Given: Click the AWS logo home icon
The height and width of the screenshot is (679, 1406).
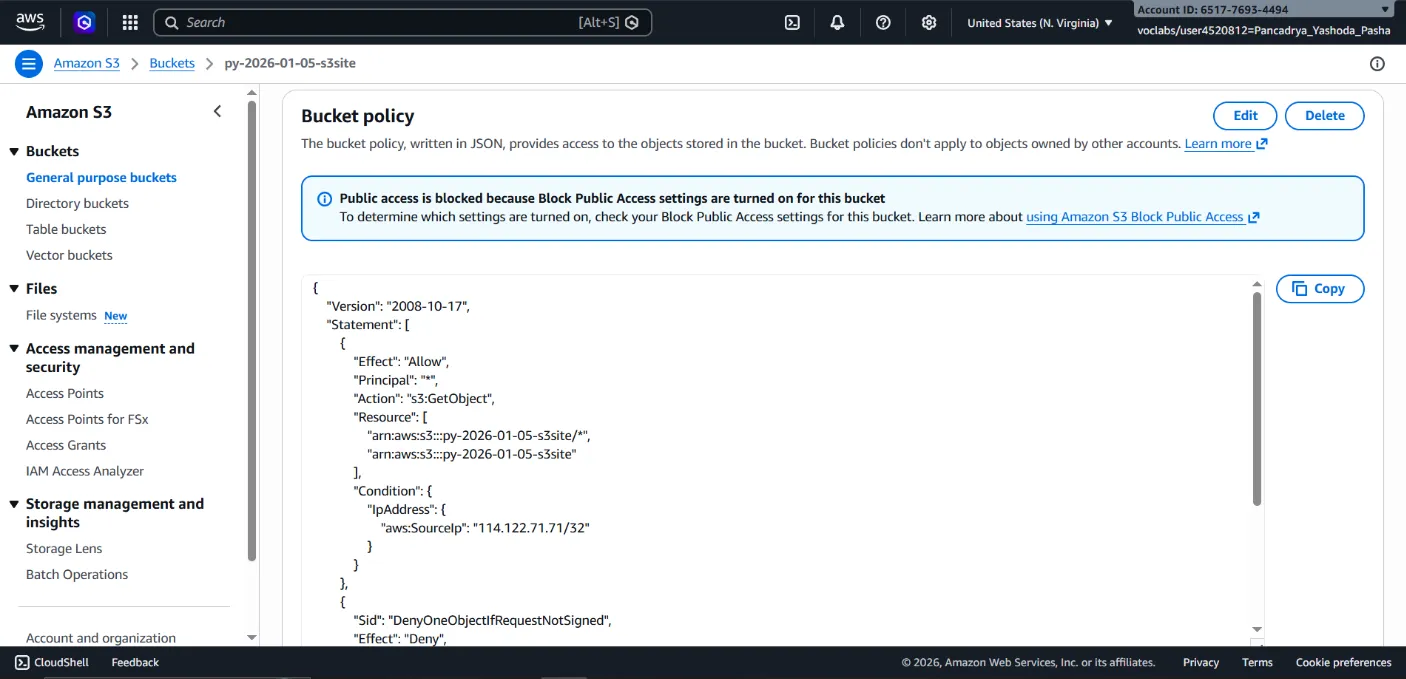Looking at the screenshot, I should tap(30, 22).
